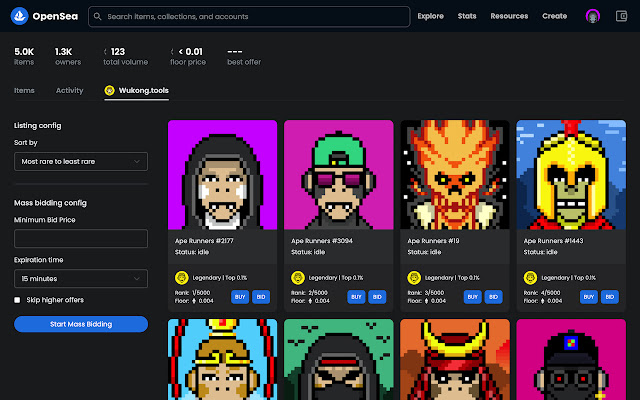Click the search magnifier icon

point(98,16)
